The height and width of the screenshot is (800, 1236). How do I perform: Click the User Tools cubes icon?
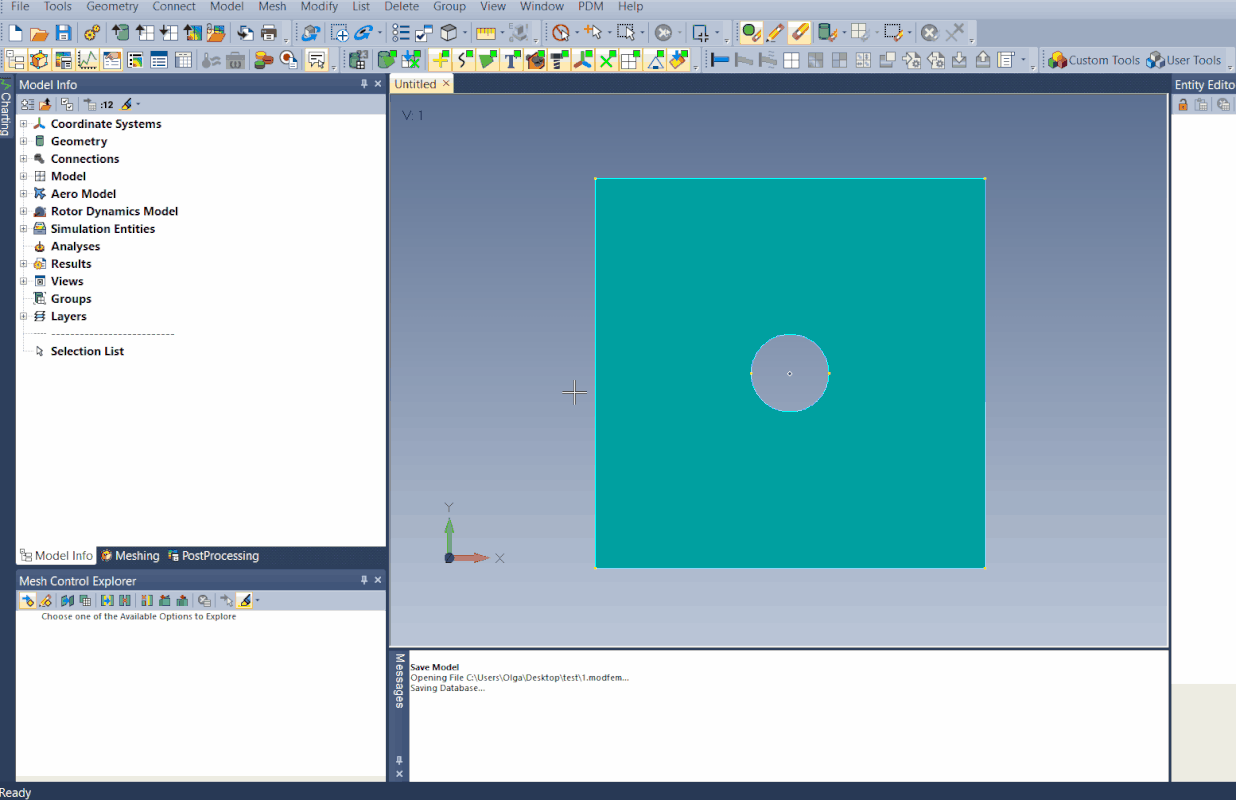(1156, 60)
